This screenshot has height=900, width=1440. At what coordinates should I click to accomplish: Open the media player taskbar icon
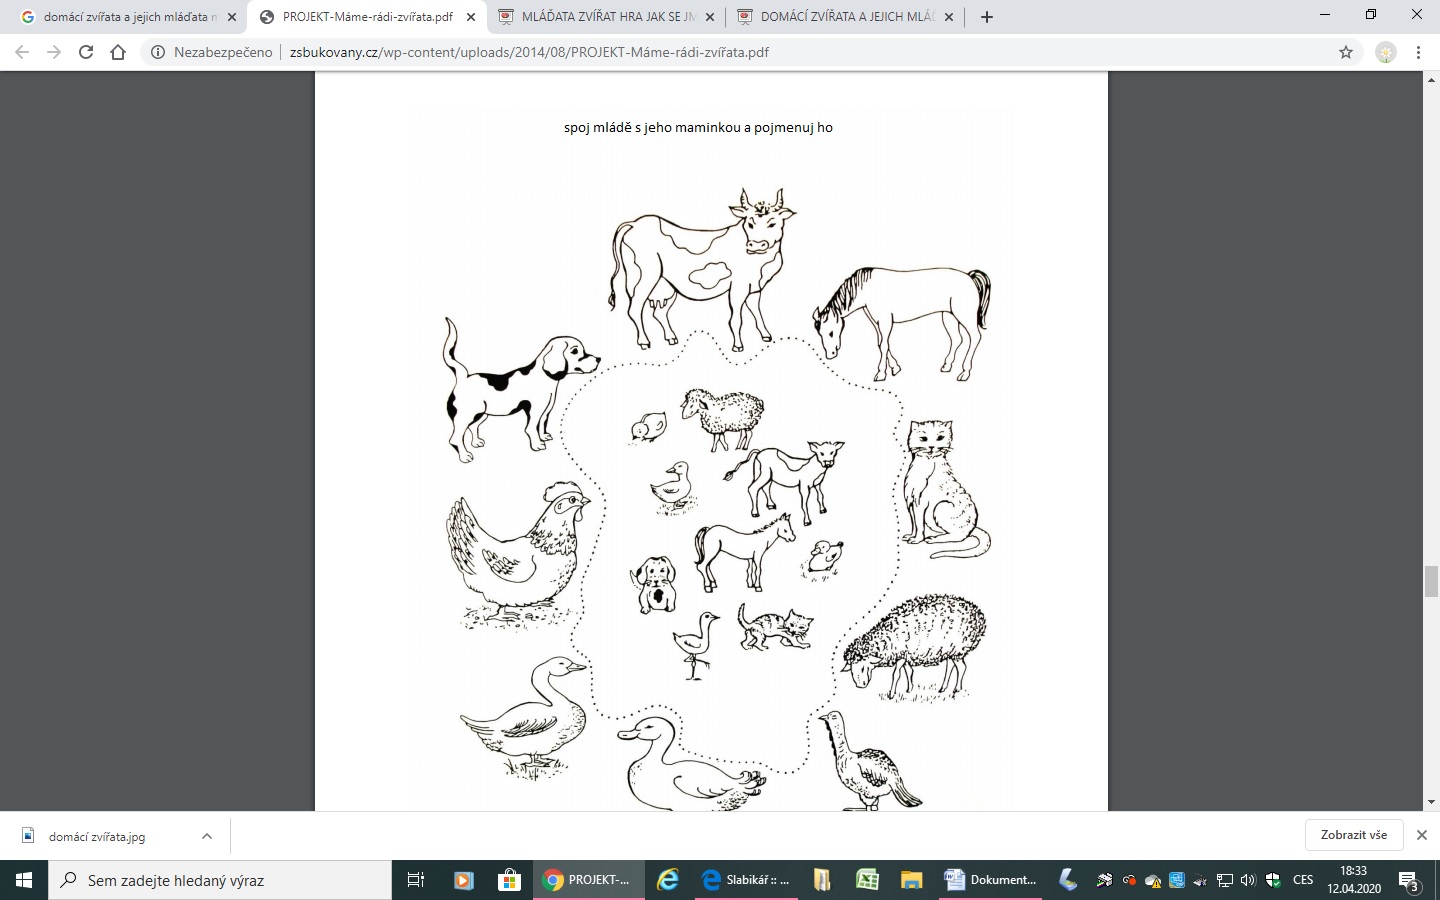pos(463,880)
